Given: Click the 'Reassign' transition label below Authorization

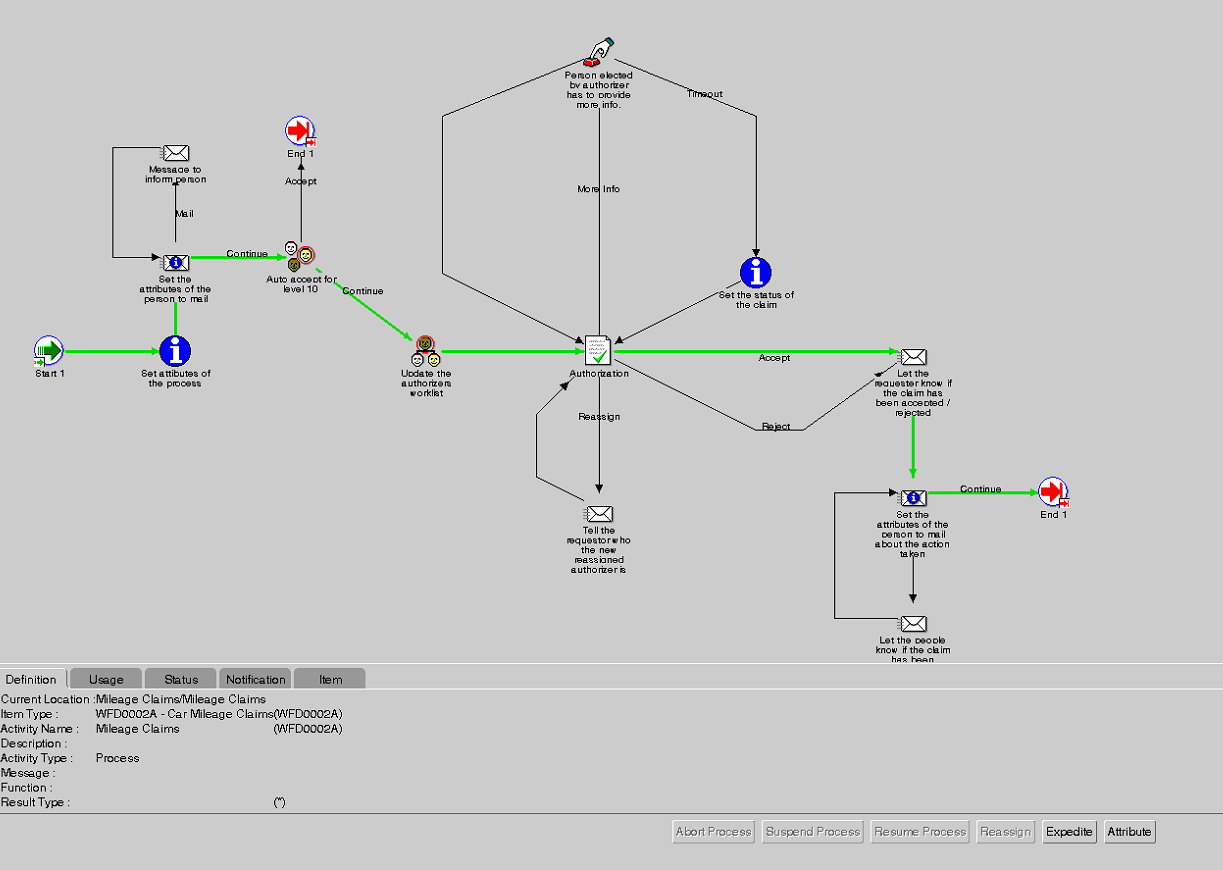Looking at the screenshot, I should click(599, 416).
